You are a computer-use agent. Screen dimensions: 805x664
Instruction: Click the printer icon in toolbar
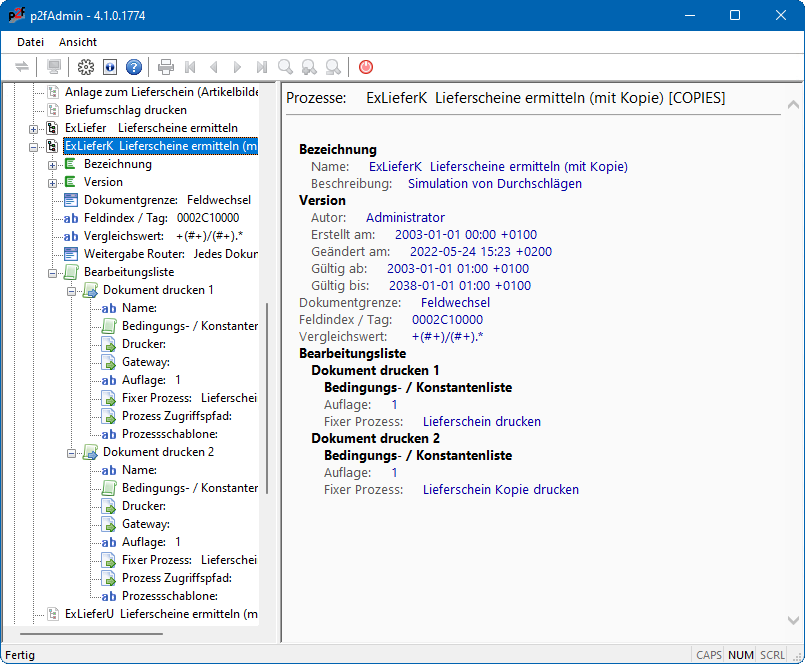point(166,67)
